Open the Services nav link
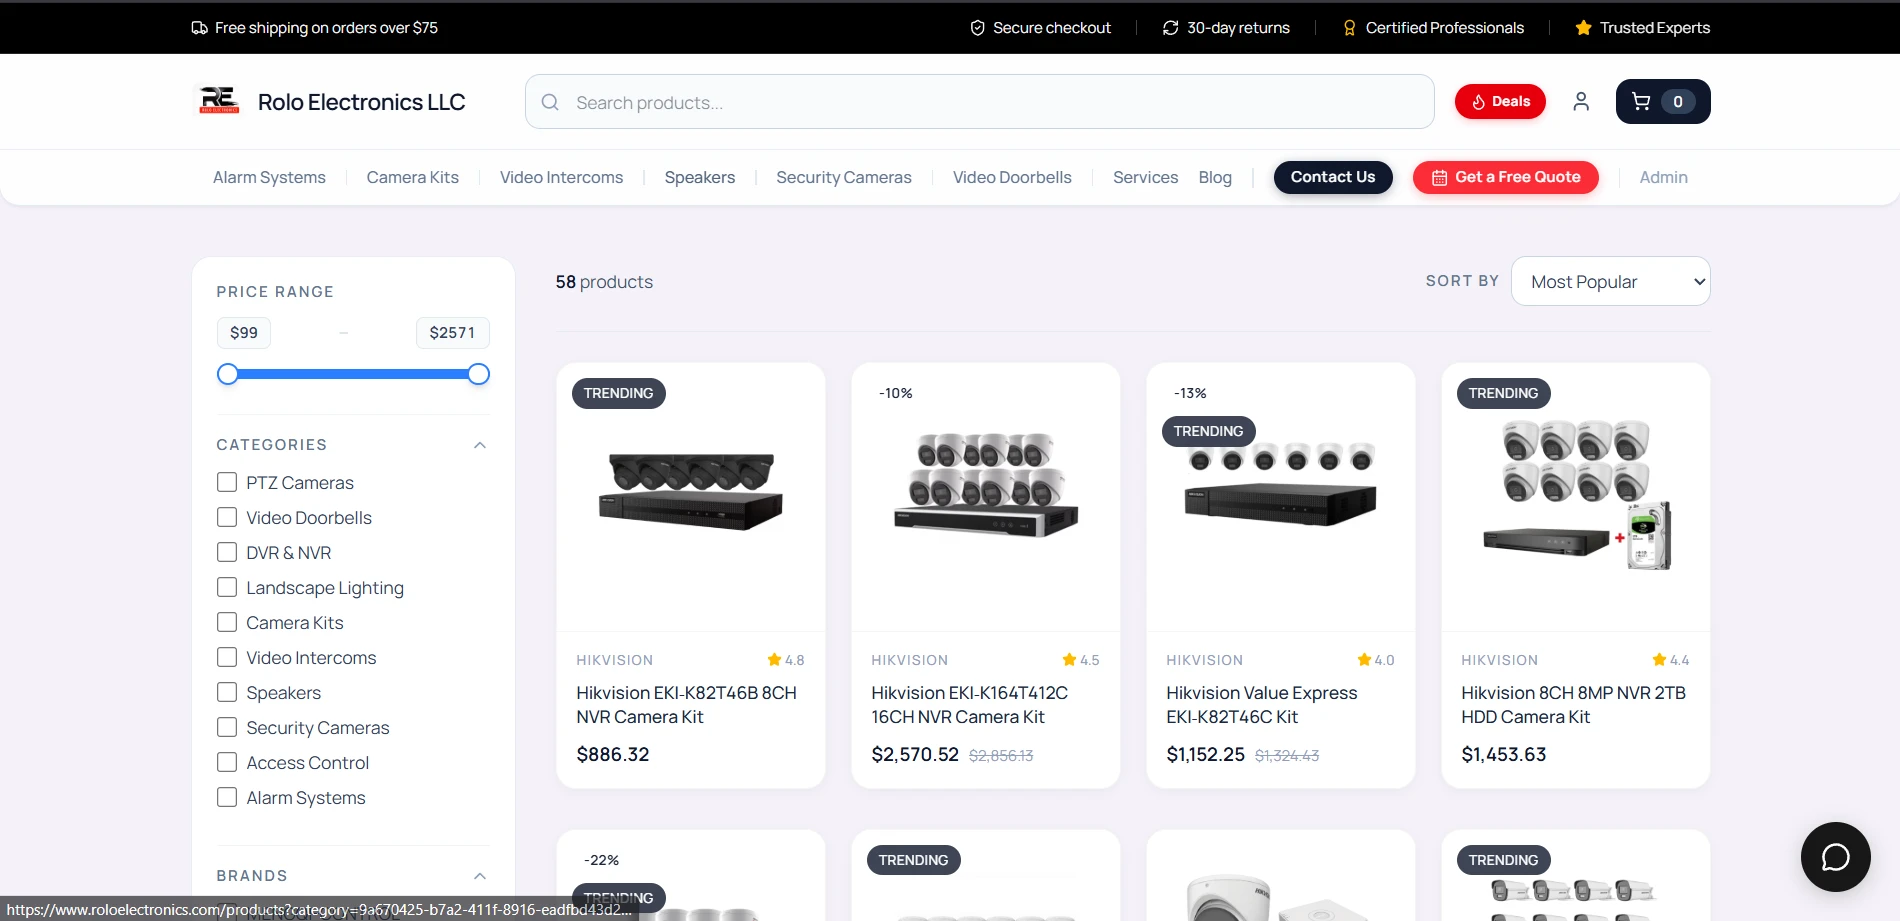This screenshot has height=921, width=1900. click(1145, 177)
